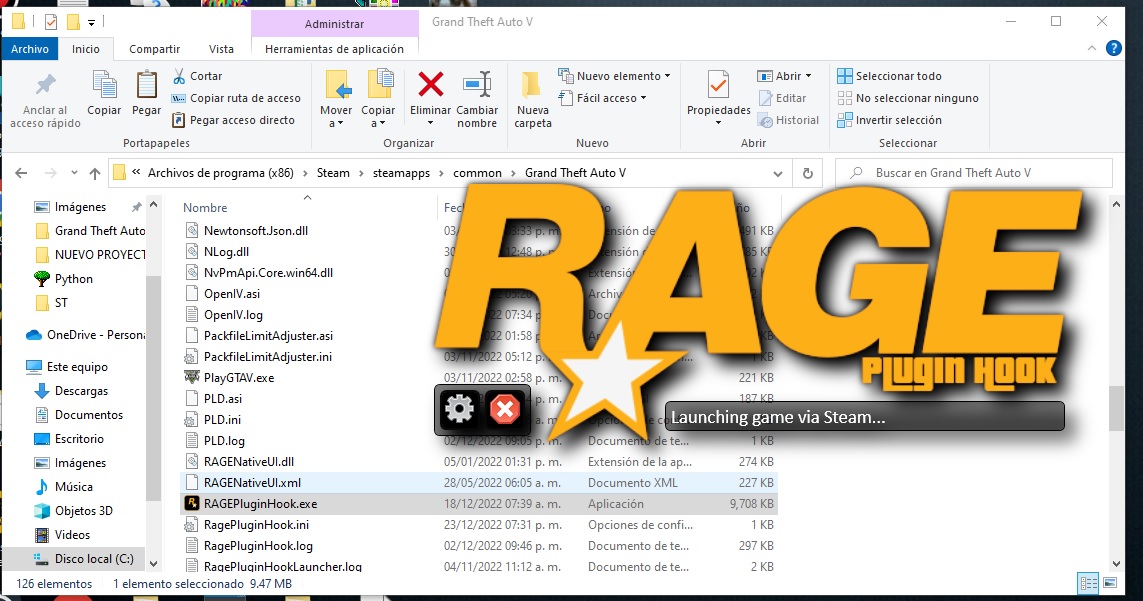Select the PlayGTAV.exe file
1143x601 pixels.
(238, 378)
